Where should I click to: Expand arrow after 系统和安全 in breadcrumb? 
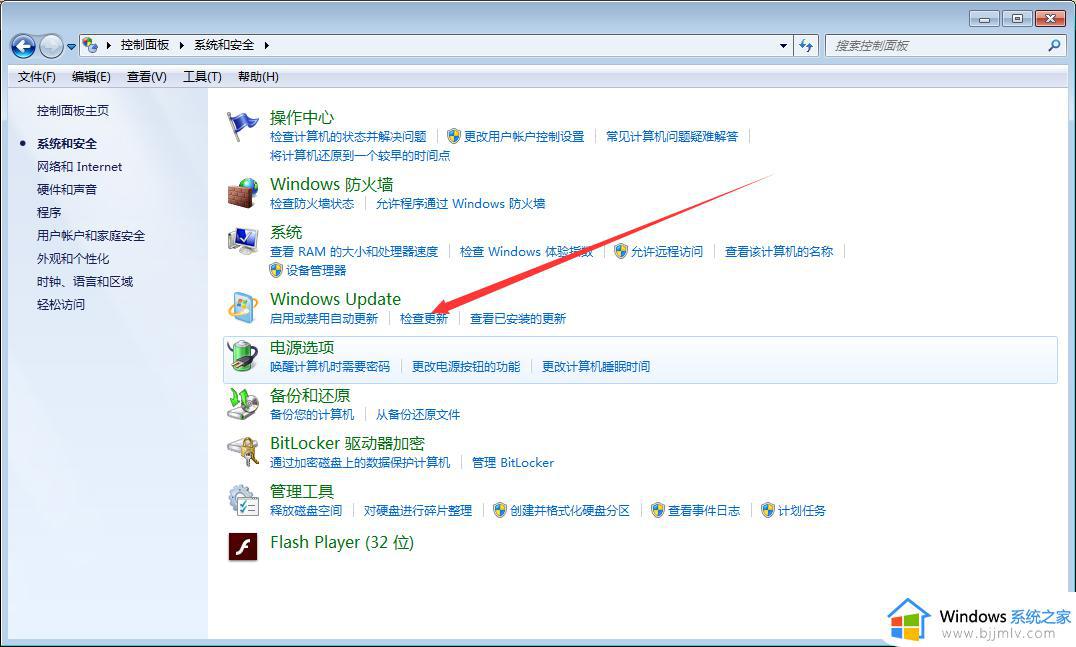(x=266, y=45)
